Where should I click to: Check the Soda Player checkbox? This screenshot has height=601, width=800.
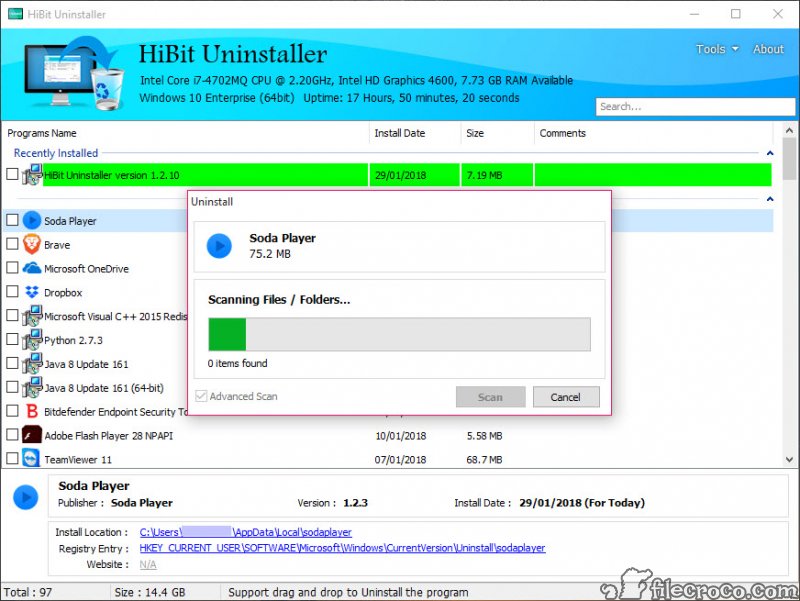pyautogui.click(x=12, y=220)
